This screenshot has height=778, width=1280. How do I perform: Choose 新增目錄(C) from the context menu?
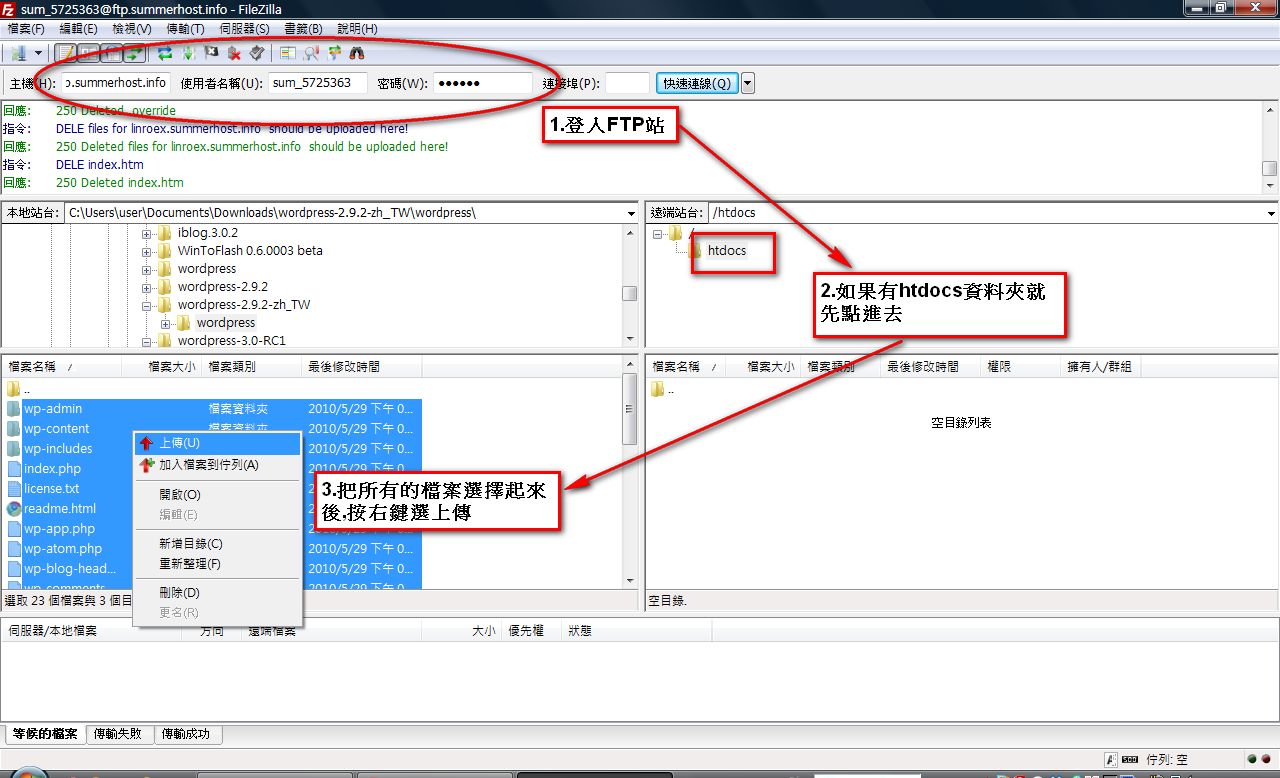(217, 544)
